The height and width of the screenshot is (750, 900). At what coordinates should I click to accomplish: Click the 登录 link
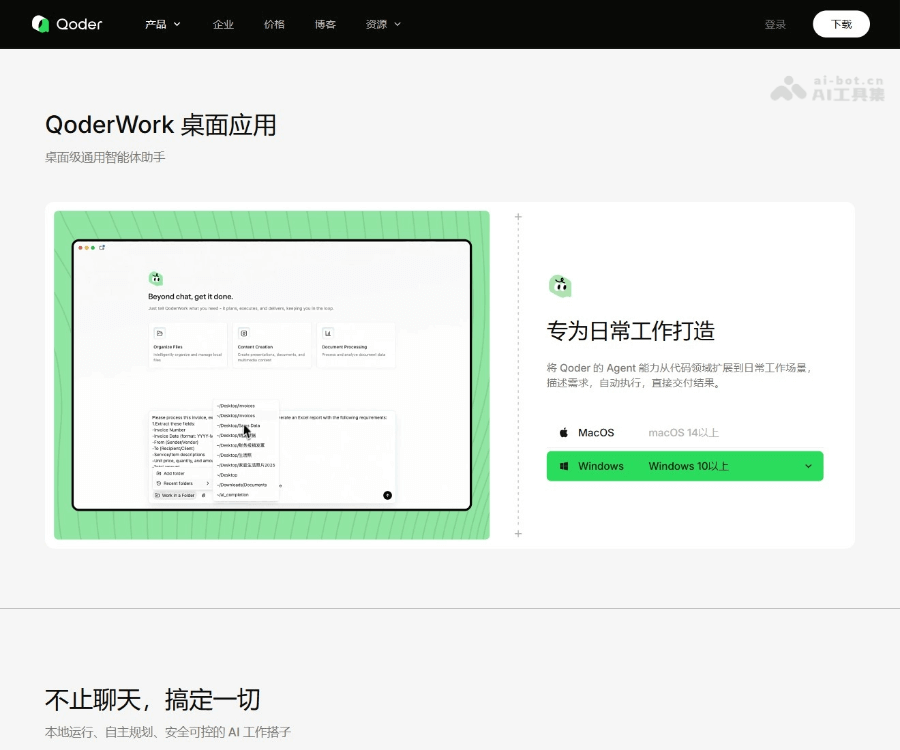pos(775,24)
